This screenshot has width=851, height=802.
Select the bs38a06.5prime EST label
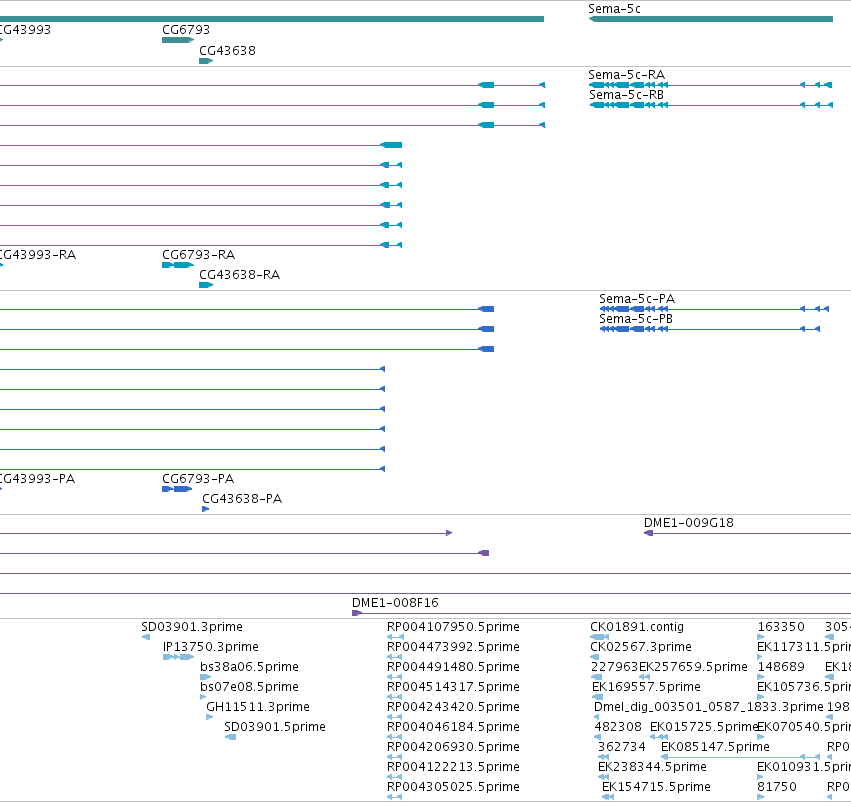click(249, 667)
